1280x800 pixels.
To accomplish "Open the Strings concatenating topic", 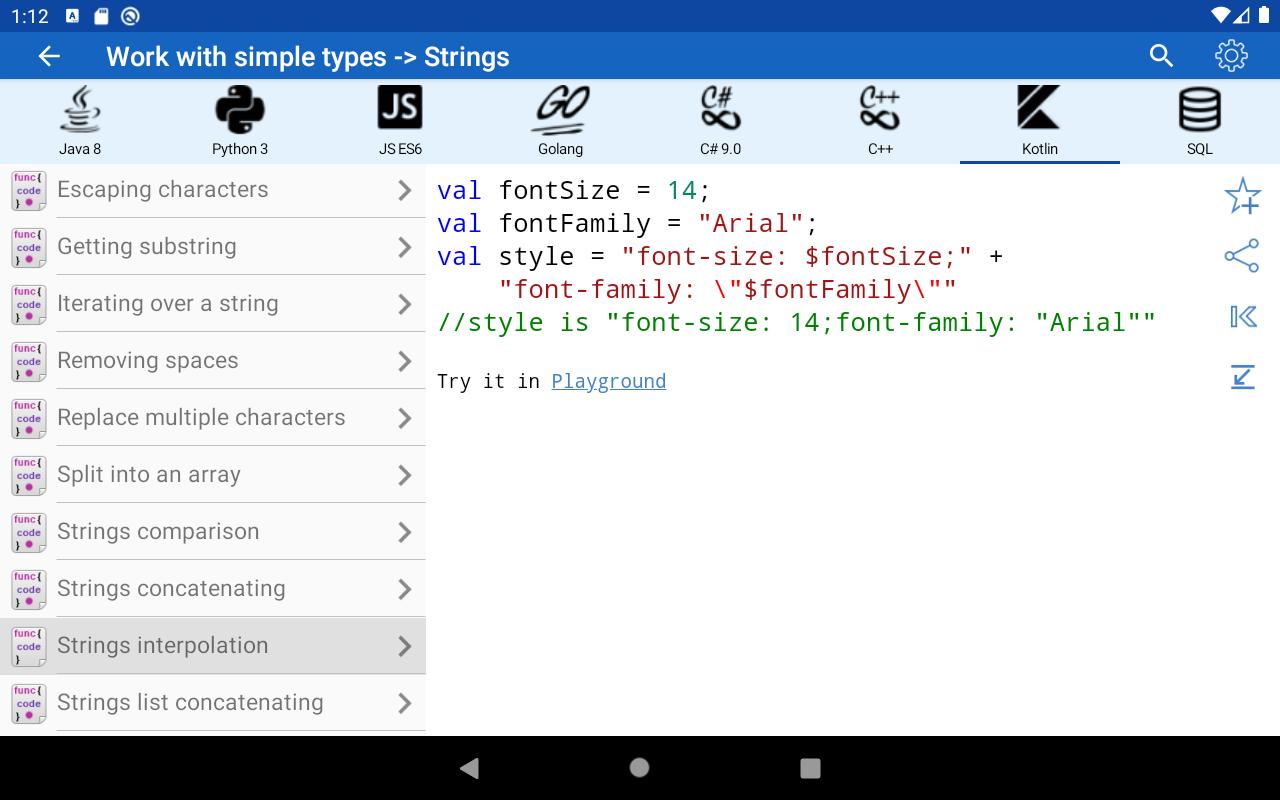I will coord(213,589).
